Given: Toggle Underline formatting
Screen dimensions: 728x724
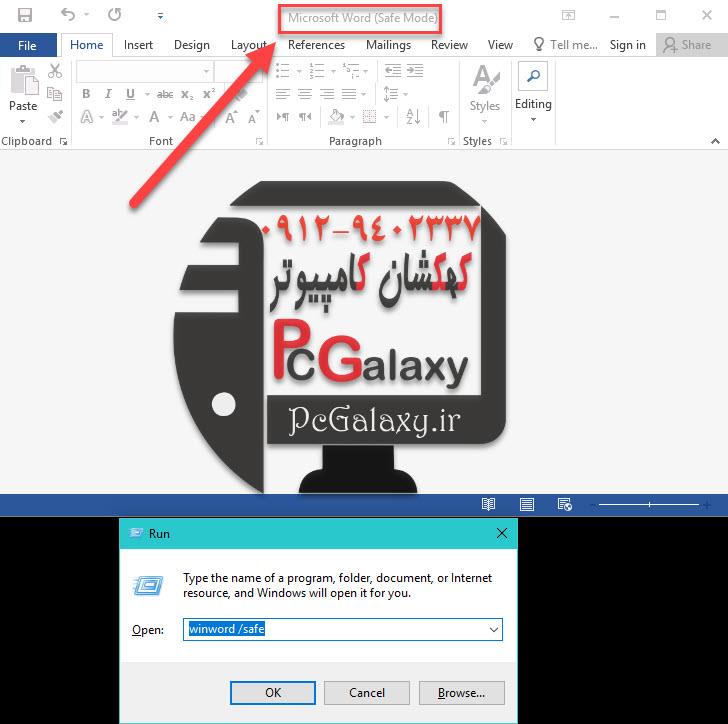Looking at the screenshot, I should point(130,94).
